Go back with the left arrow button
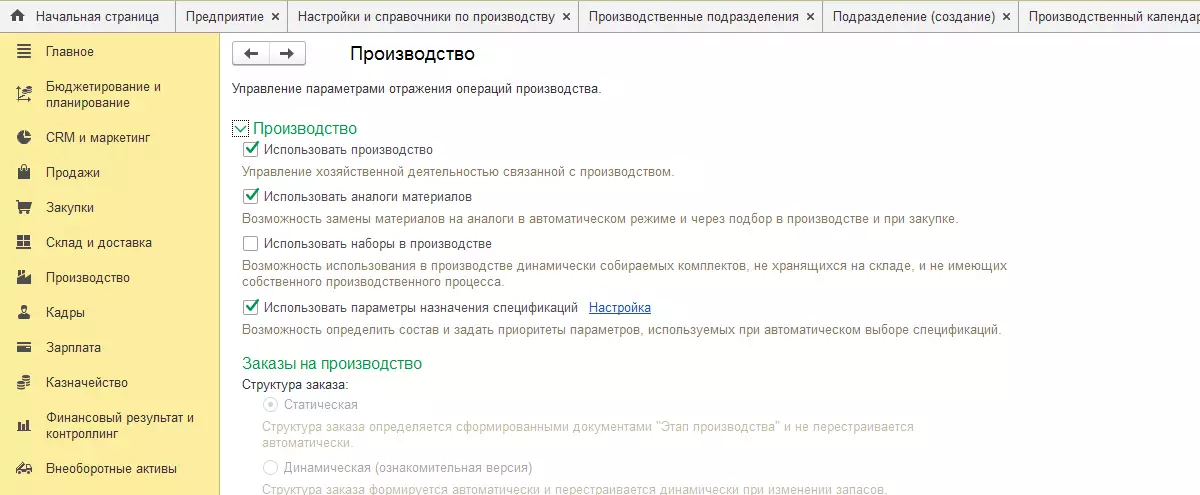The height and width of the screenshot is (495, 1200). (x=250, y=54)
